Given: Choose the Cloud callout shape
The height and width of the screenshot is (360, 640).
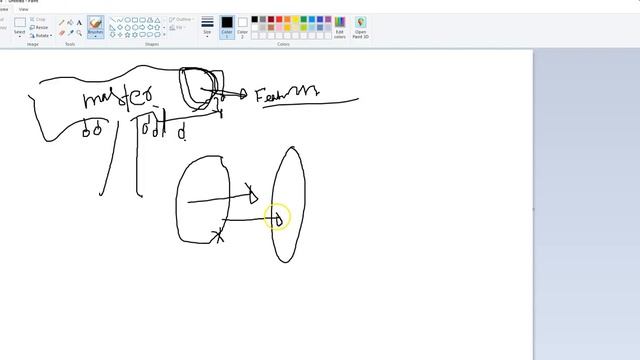Looking at the screenshot, I should [x=157, y=35].
